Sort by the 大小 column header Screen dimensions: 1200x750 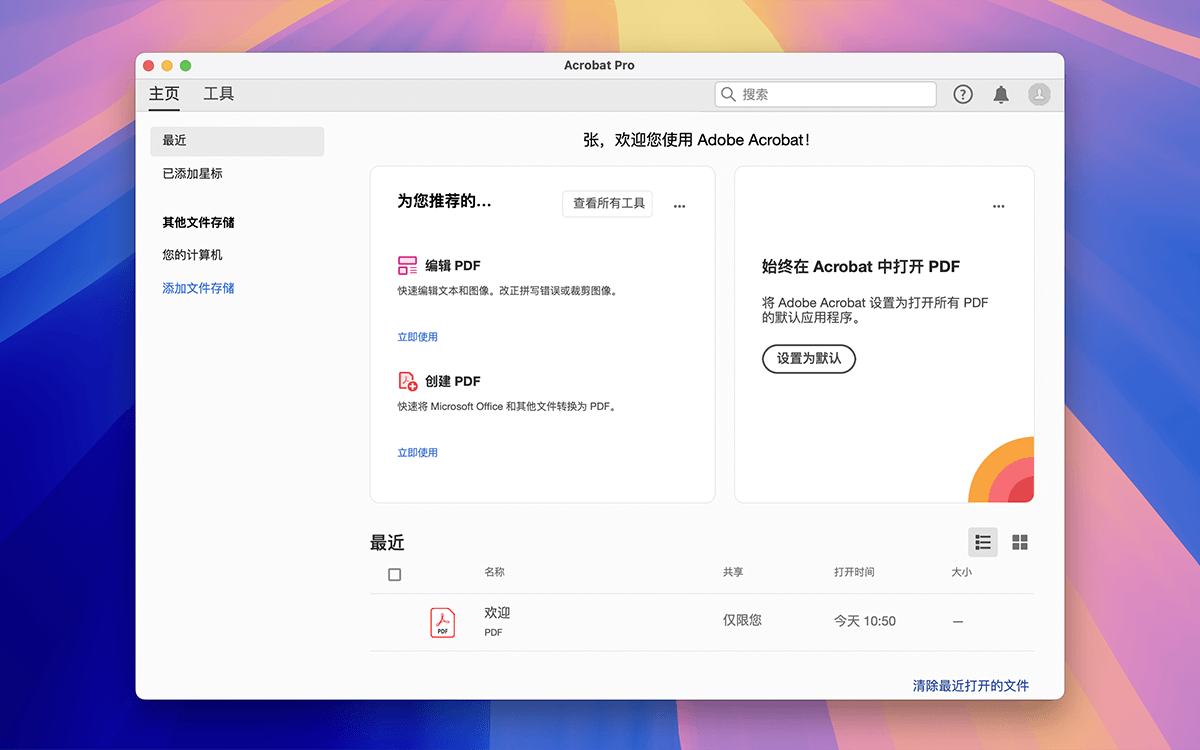961,572
